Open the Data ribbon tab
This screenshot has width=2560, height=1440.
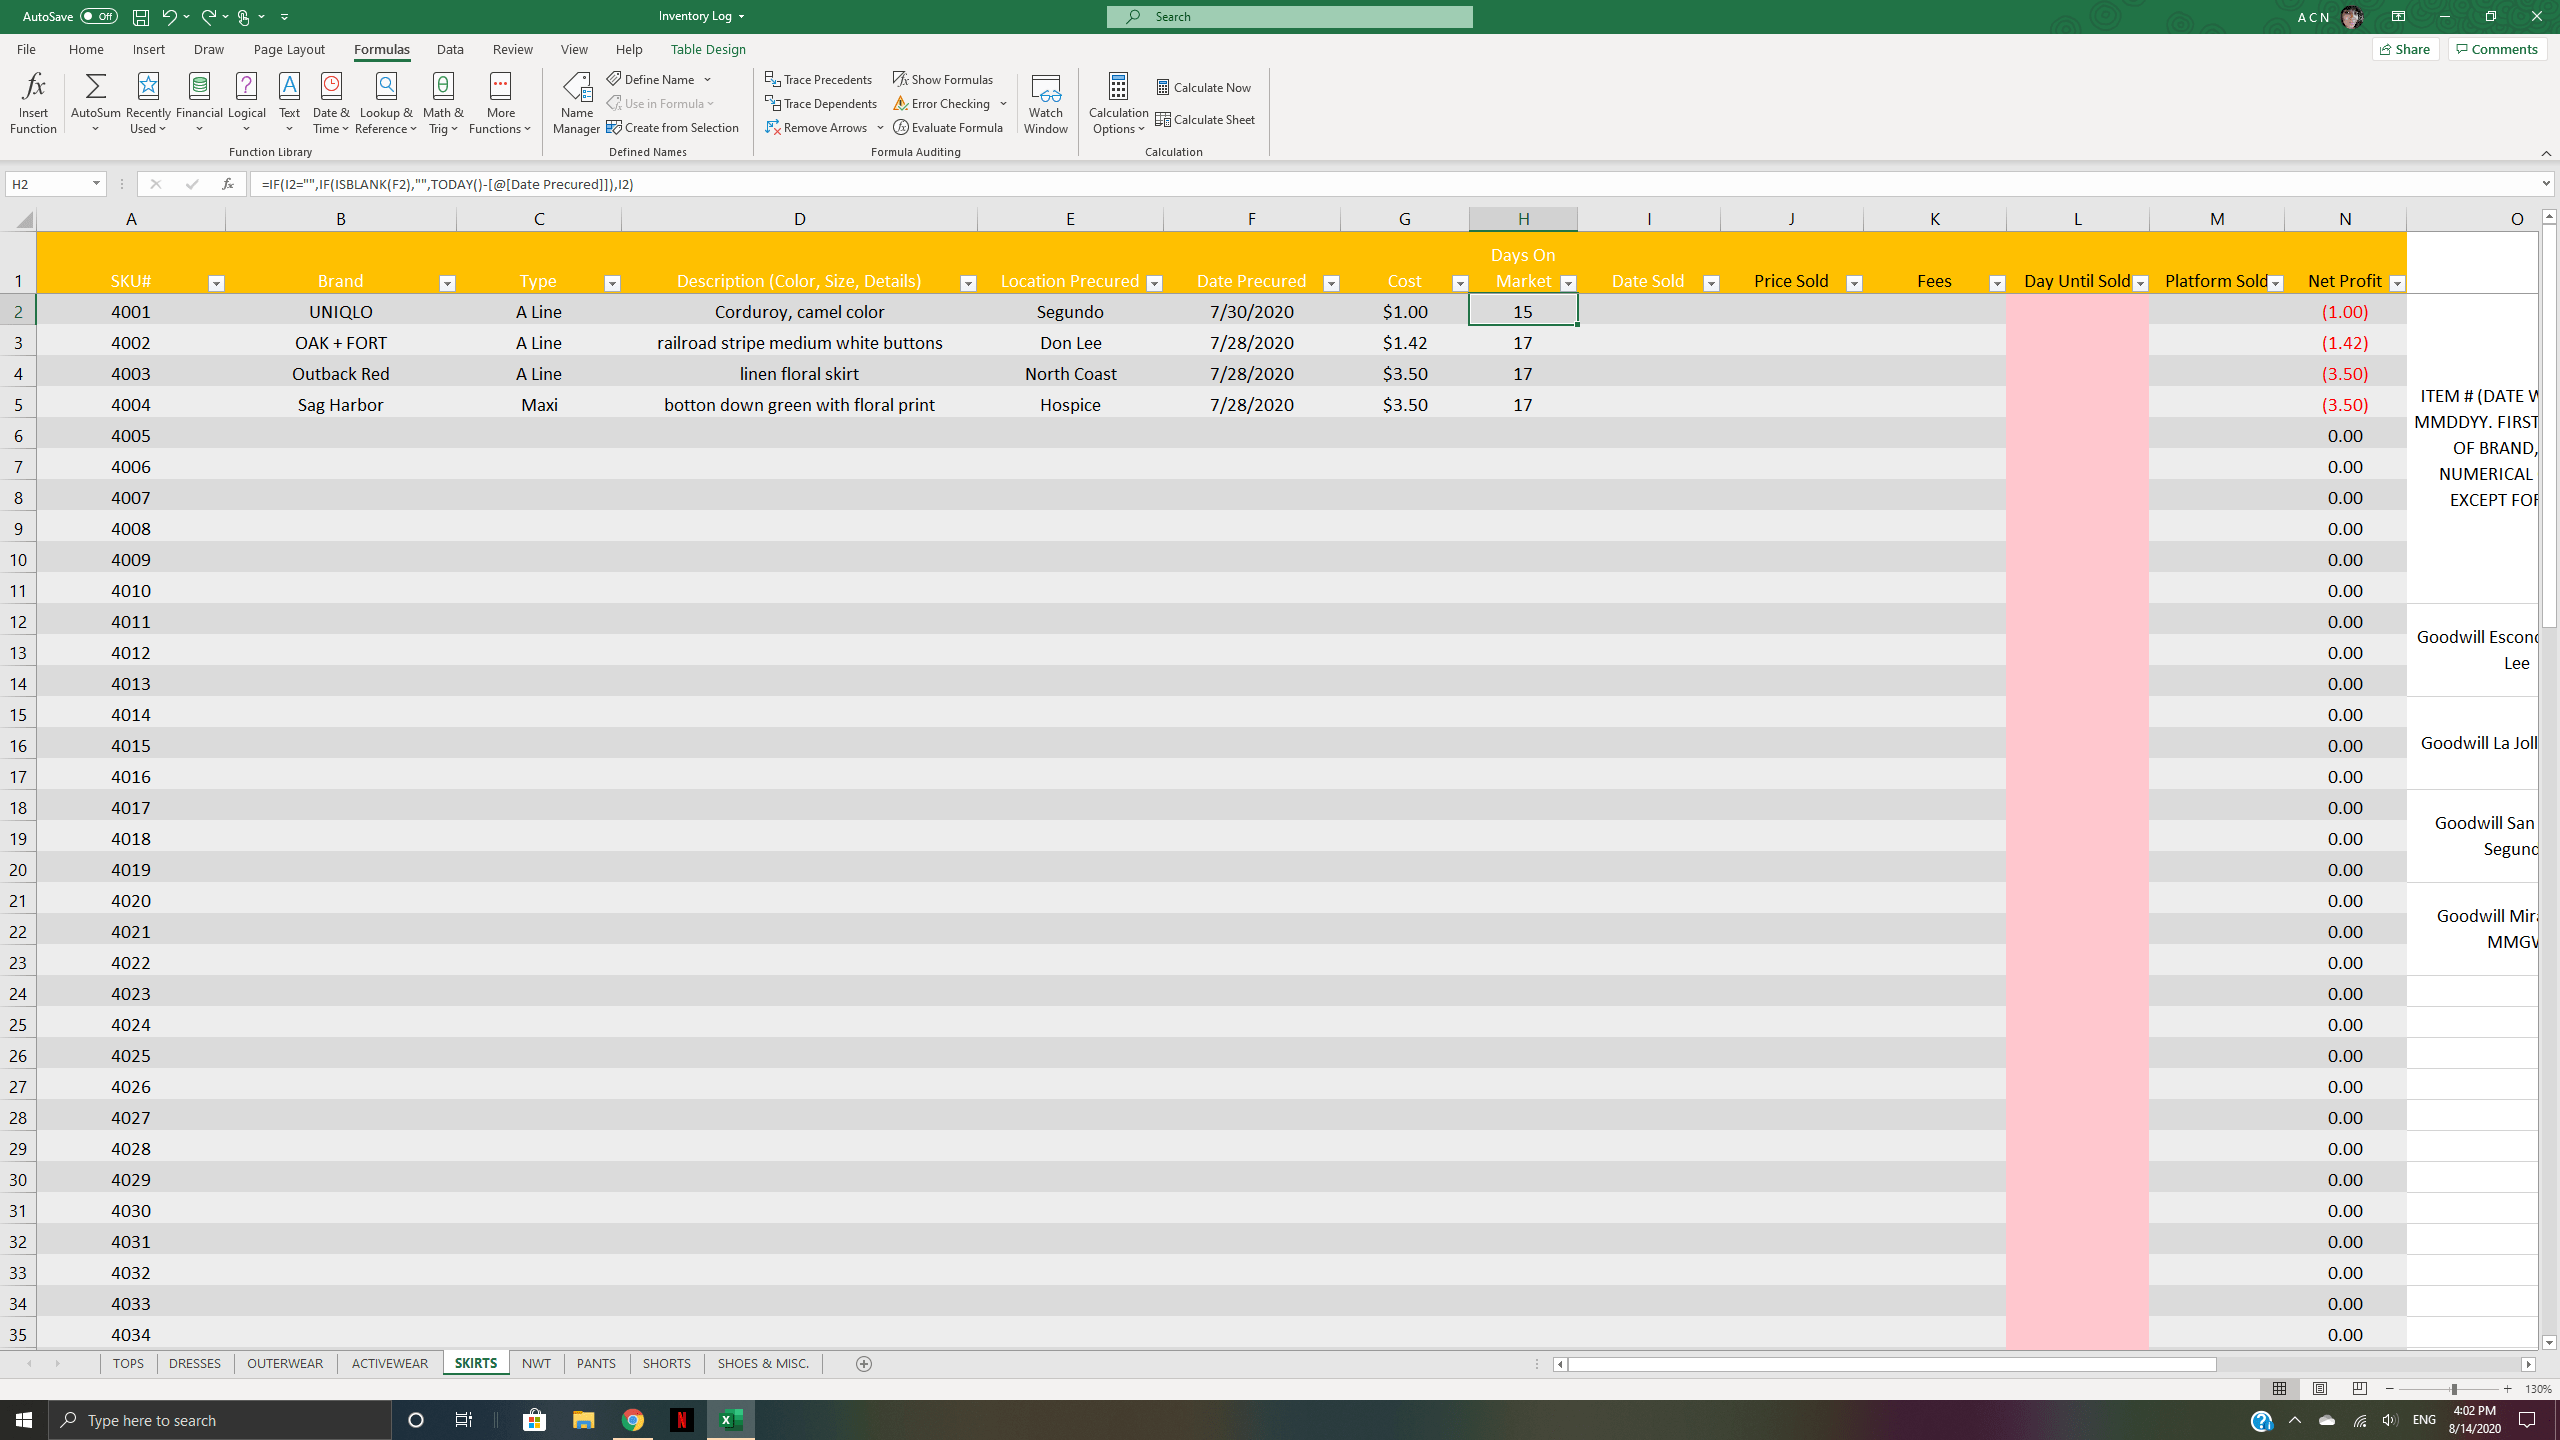tap(450, 49)
